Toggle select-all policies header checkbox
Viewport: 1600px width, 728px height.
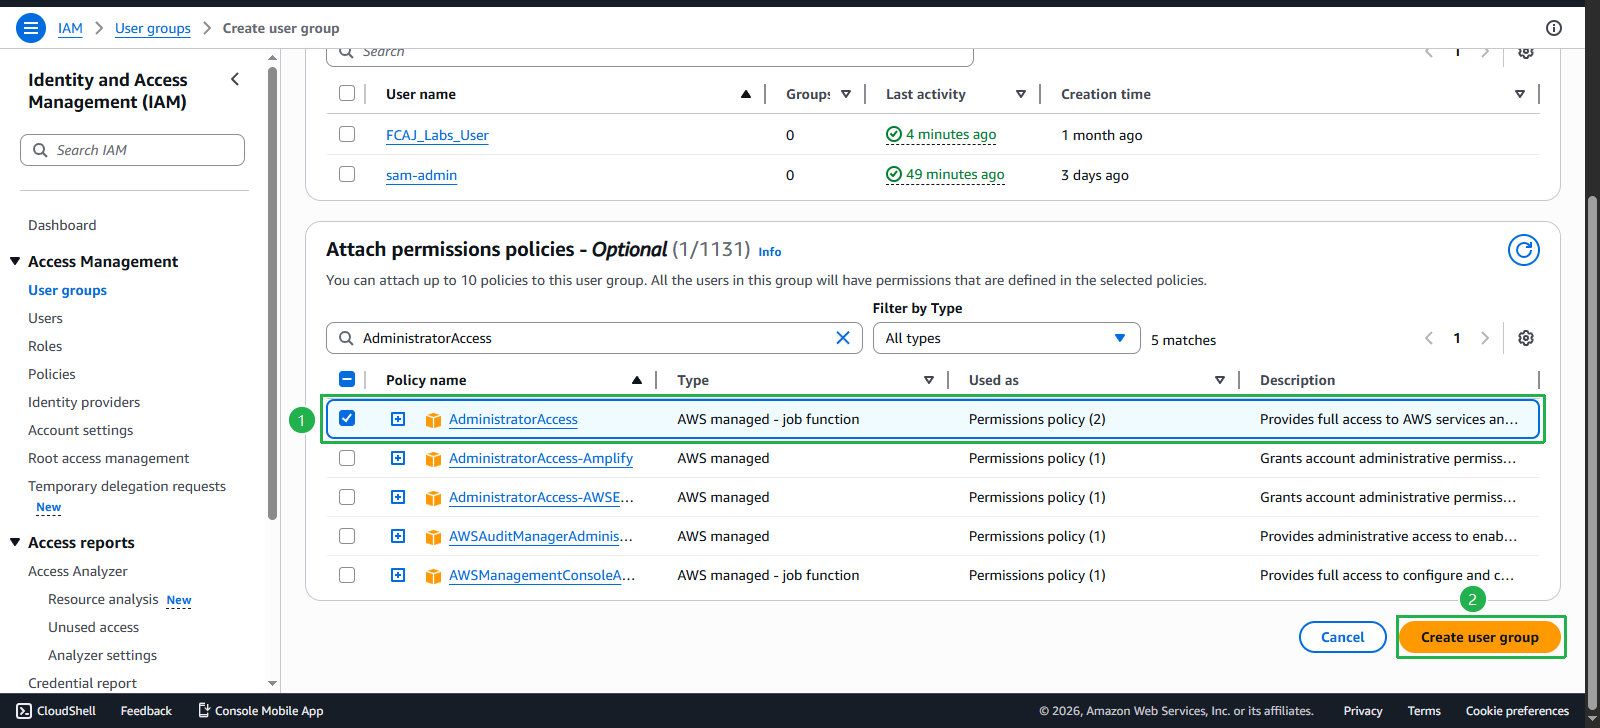tap(347, 379)
